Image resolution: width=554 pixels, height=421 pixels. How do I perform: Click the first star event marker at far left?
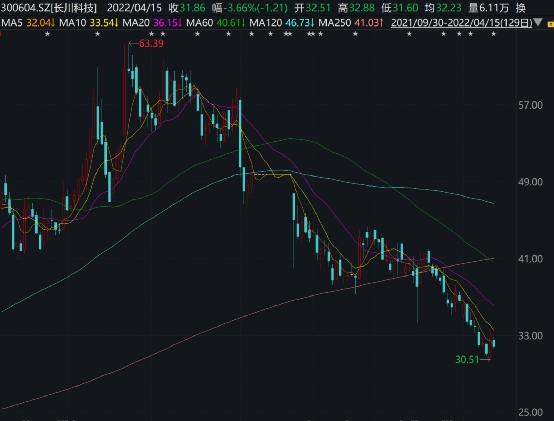pyautogui.click(x=48, y=34)
